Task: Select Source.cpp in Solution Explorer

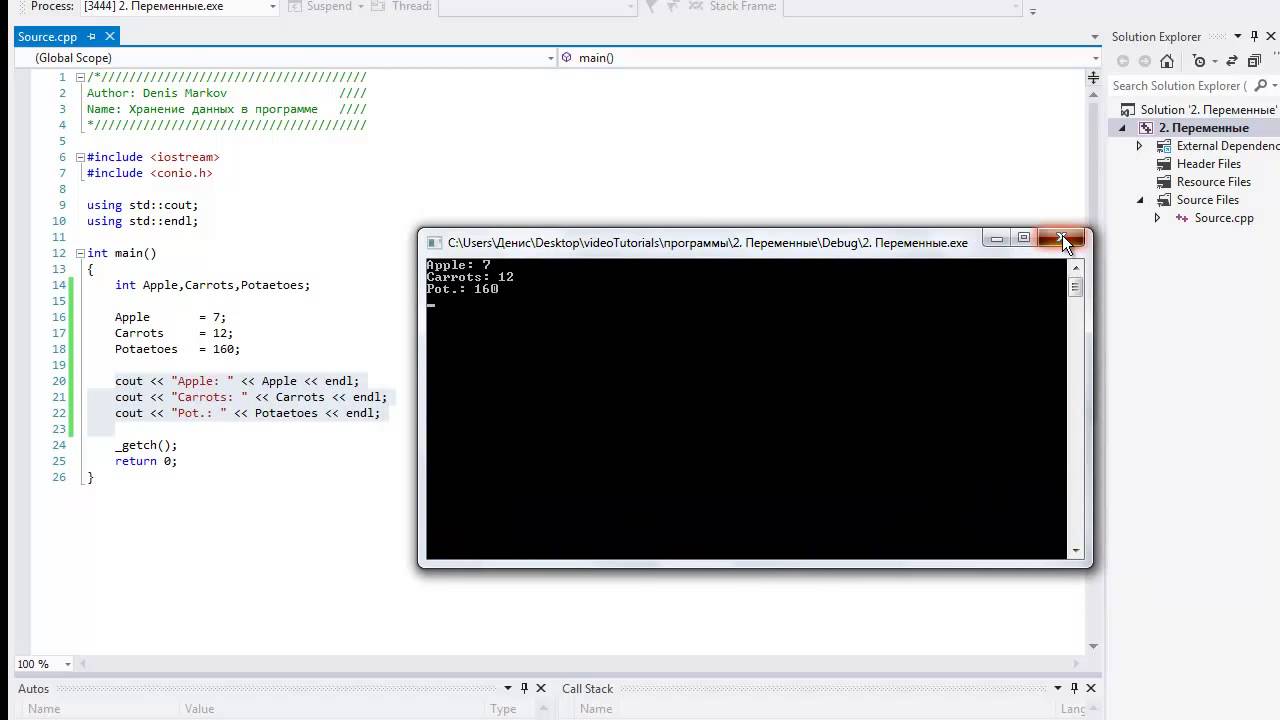Action: tap(1223, 218)
